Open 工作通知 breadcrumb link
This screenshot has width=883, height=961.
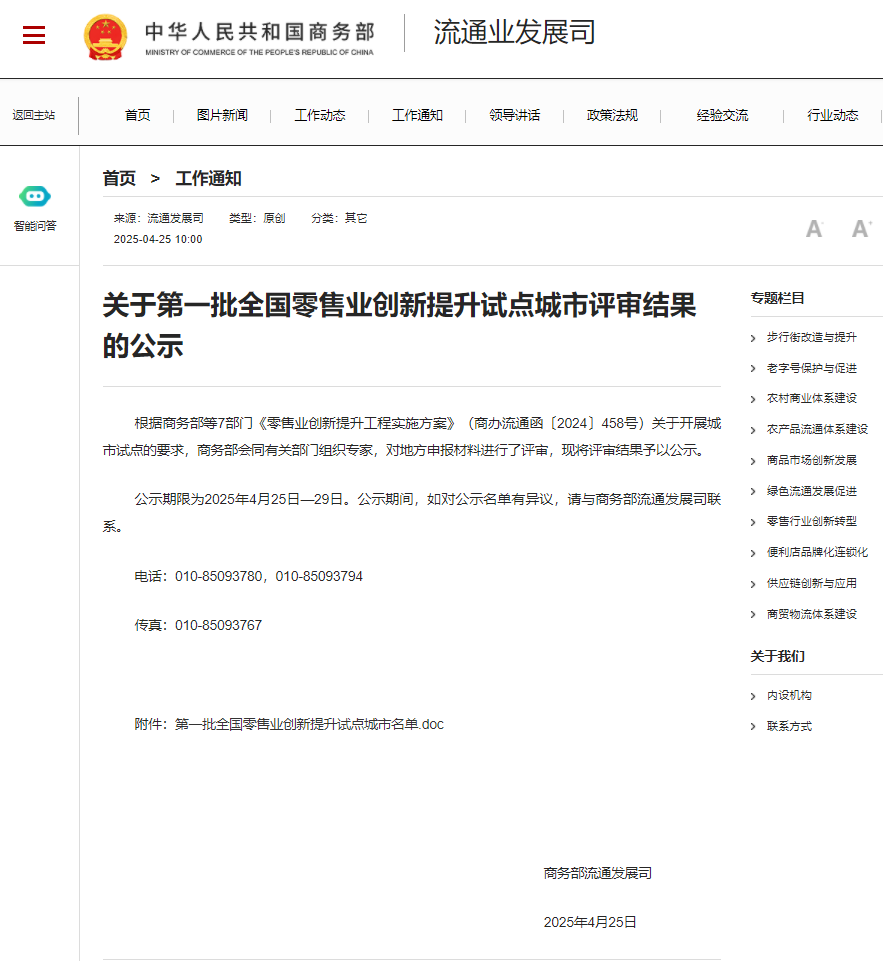pyautogui.click(x=208, y=179)
